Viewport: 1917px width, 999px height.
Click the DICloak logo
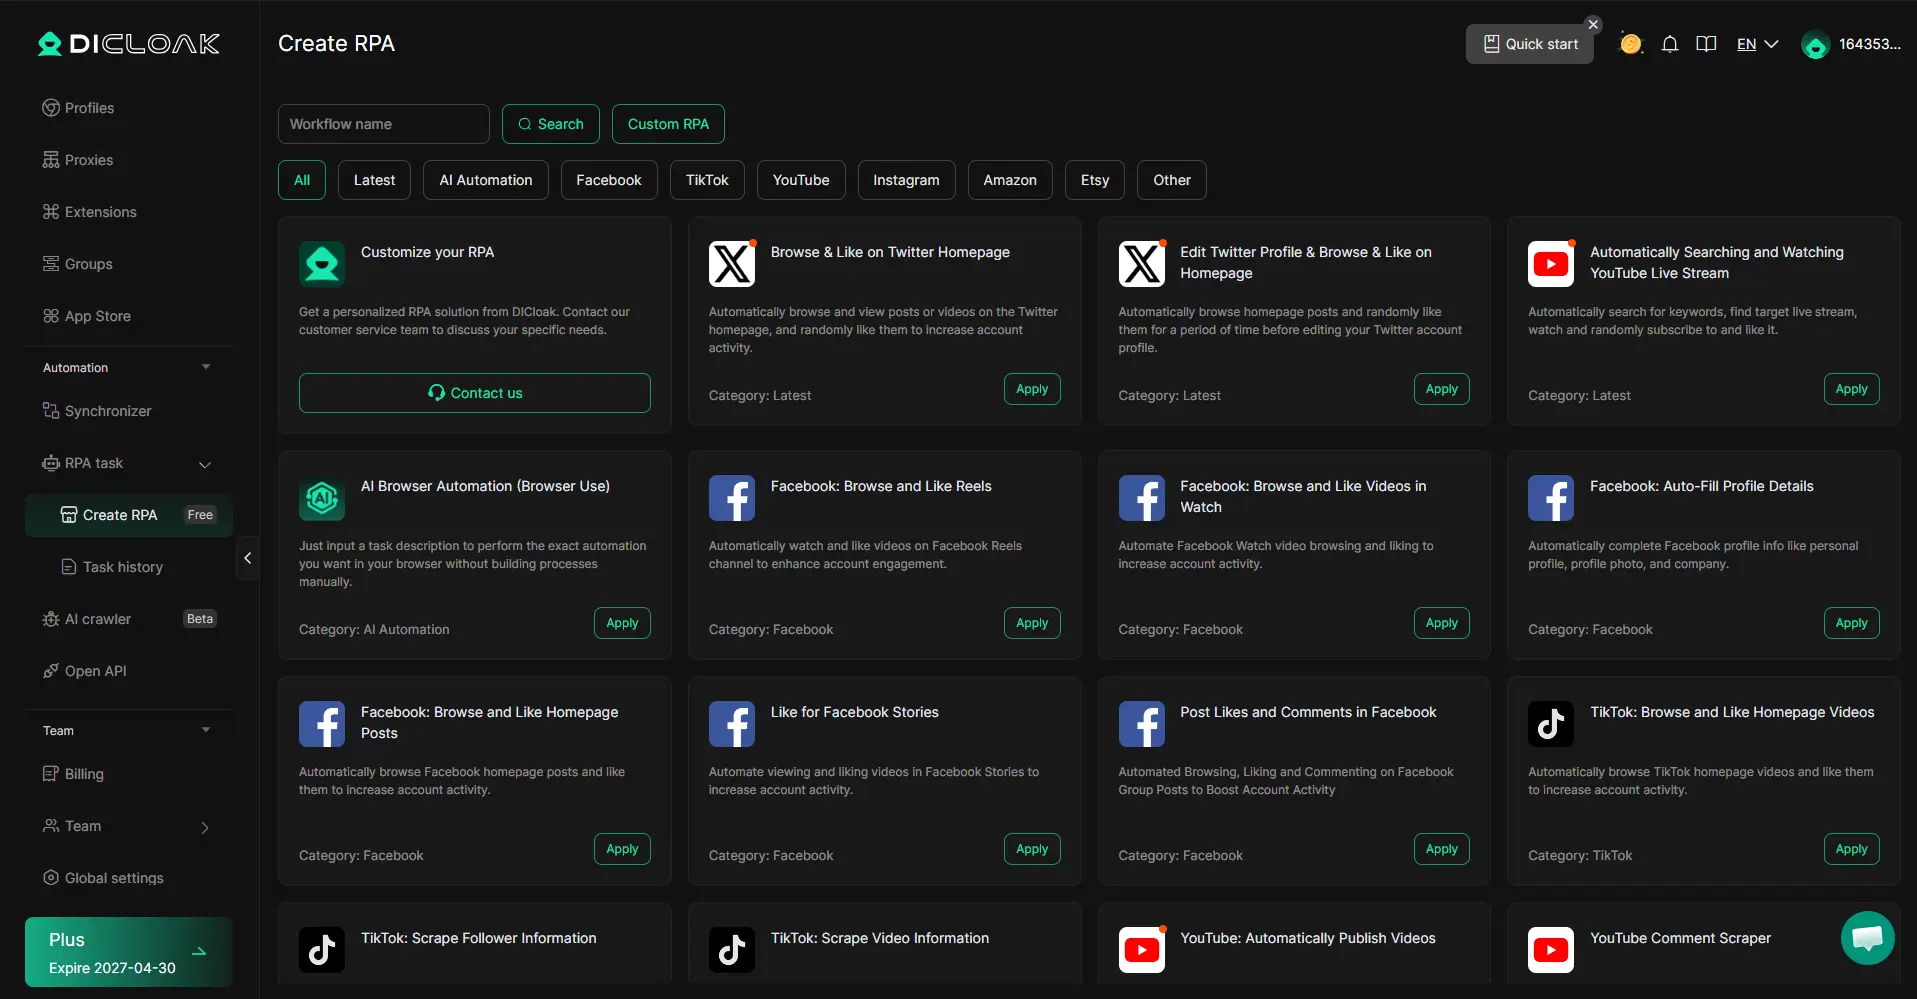click(x=128, y=44)
